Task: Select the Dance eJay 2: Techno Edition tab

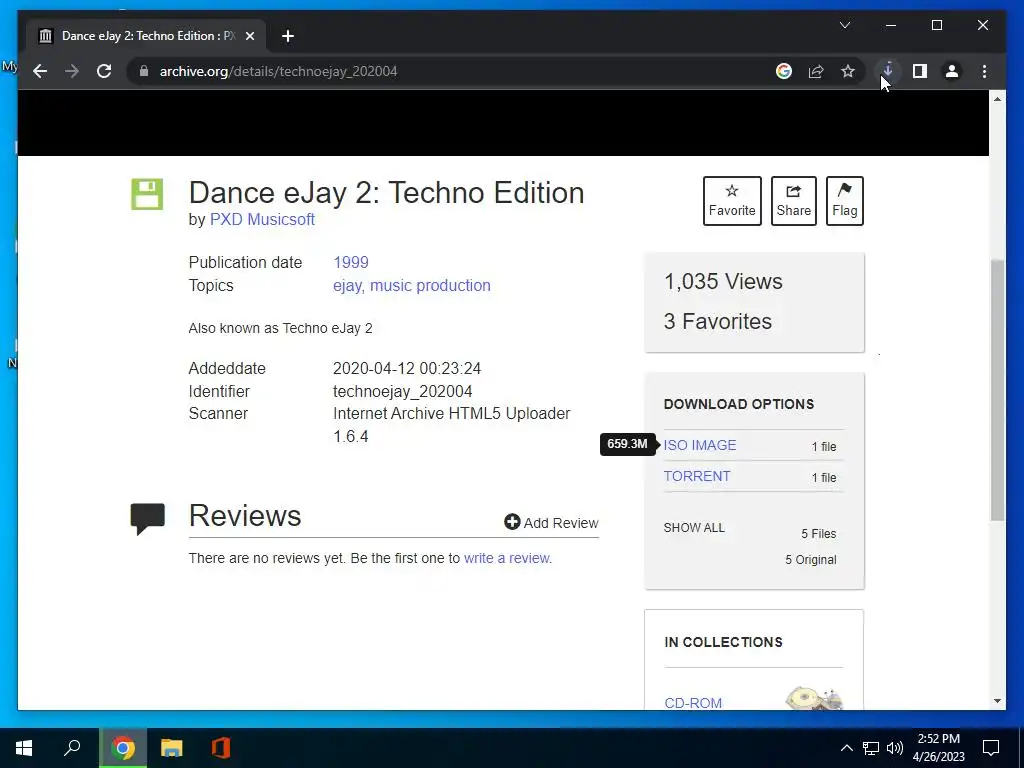Action: (x=146, y=36)
